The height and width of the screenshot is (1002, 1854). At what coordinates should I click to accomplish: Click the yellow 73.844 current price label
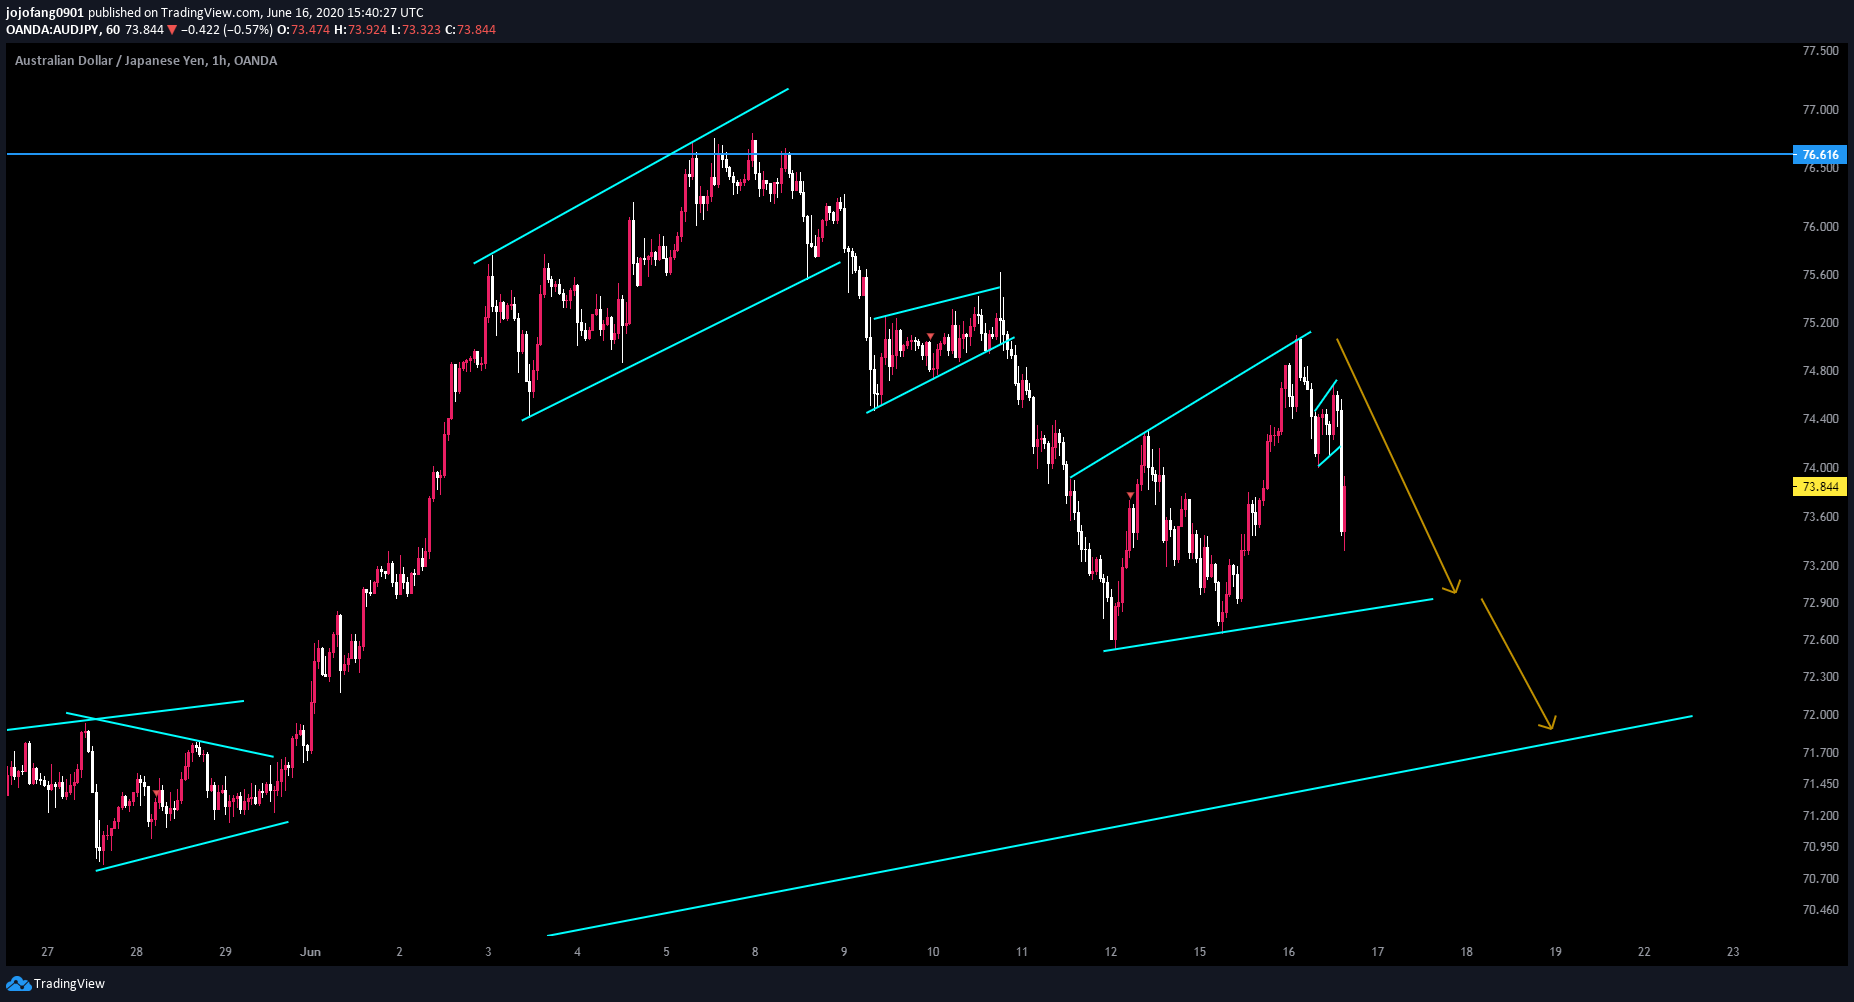point(1820,487)
